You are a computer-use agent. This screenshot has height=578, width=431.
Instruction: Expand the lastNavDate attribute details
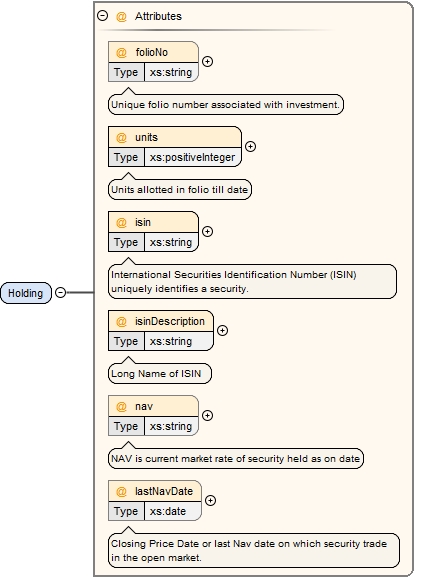[211, 500]
